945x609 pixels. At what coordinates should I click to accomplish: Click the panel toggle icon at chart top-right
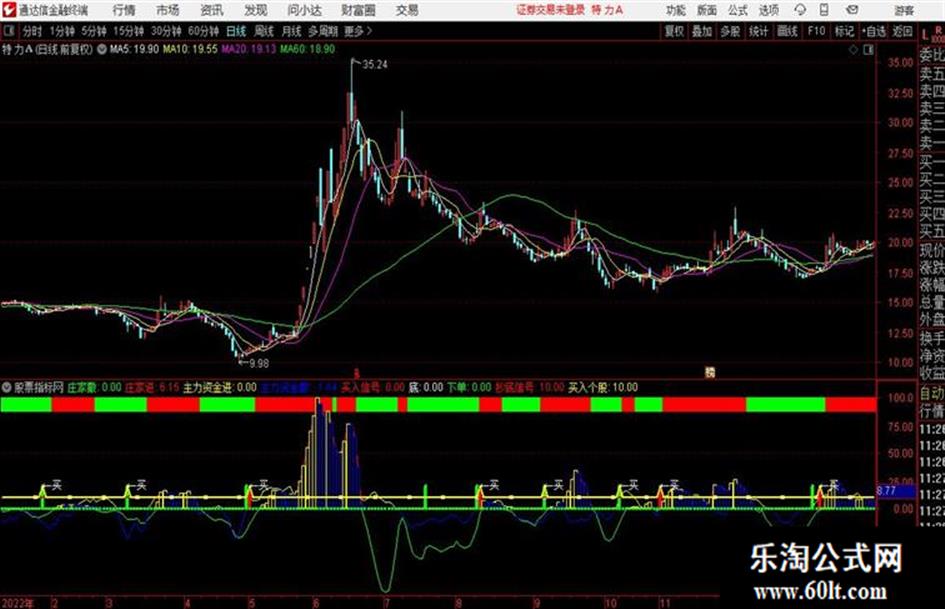868,50
